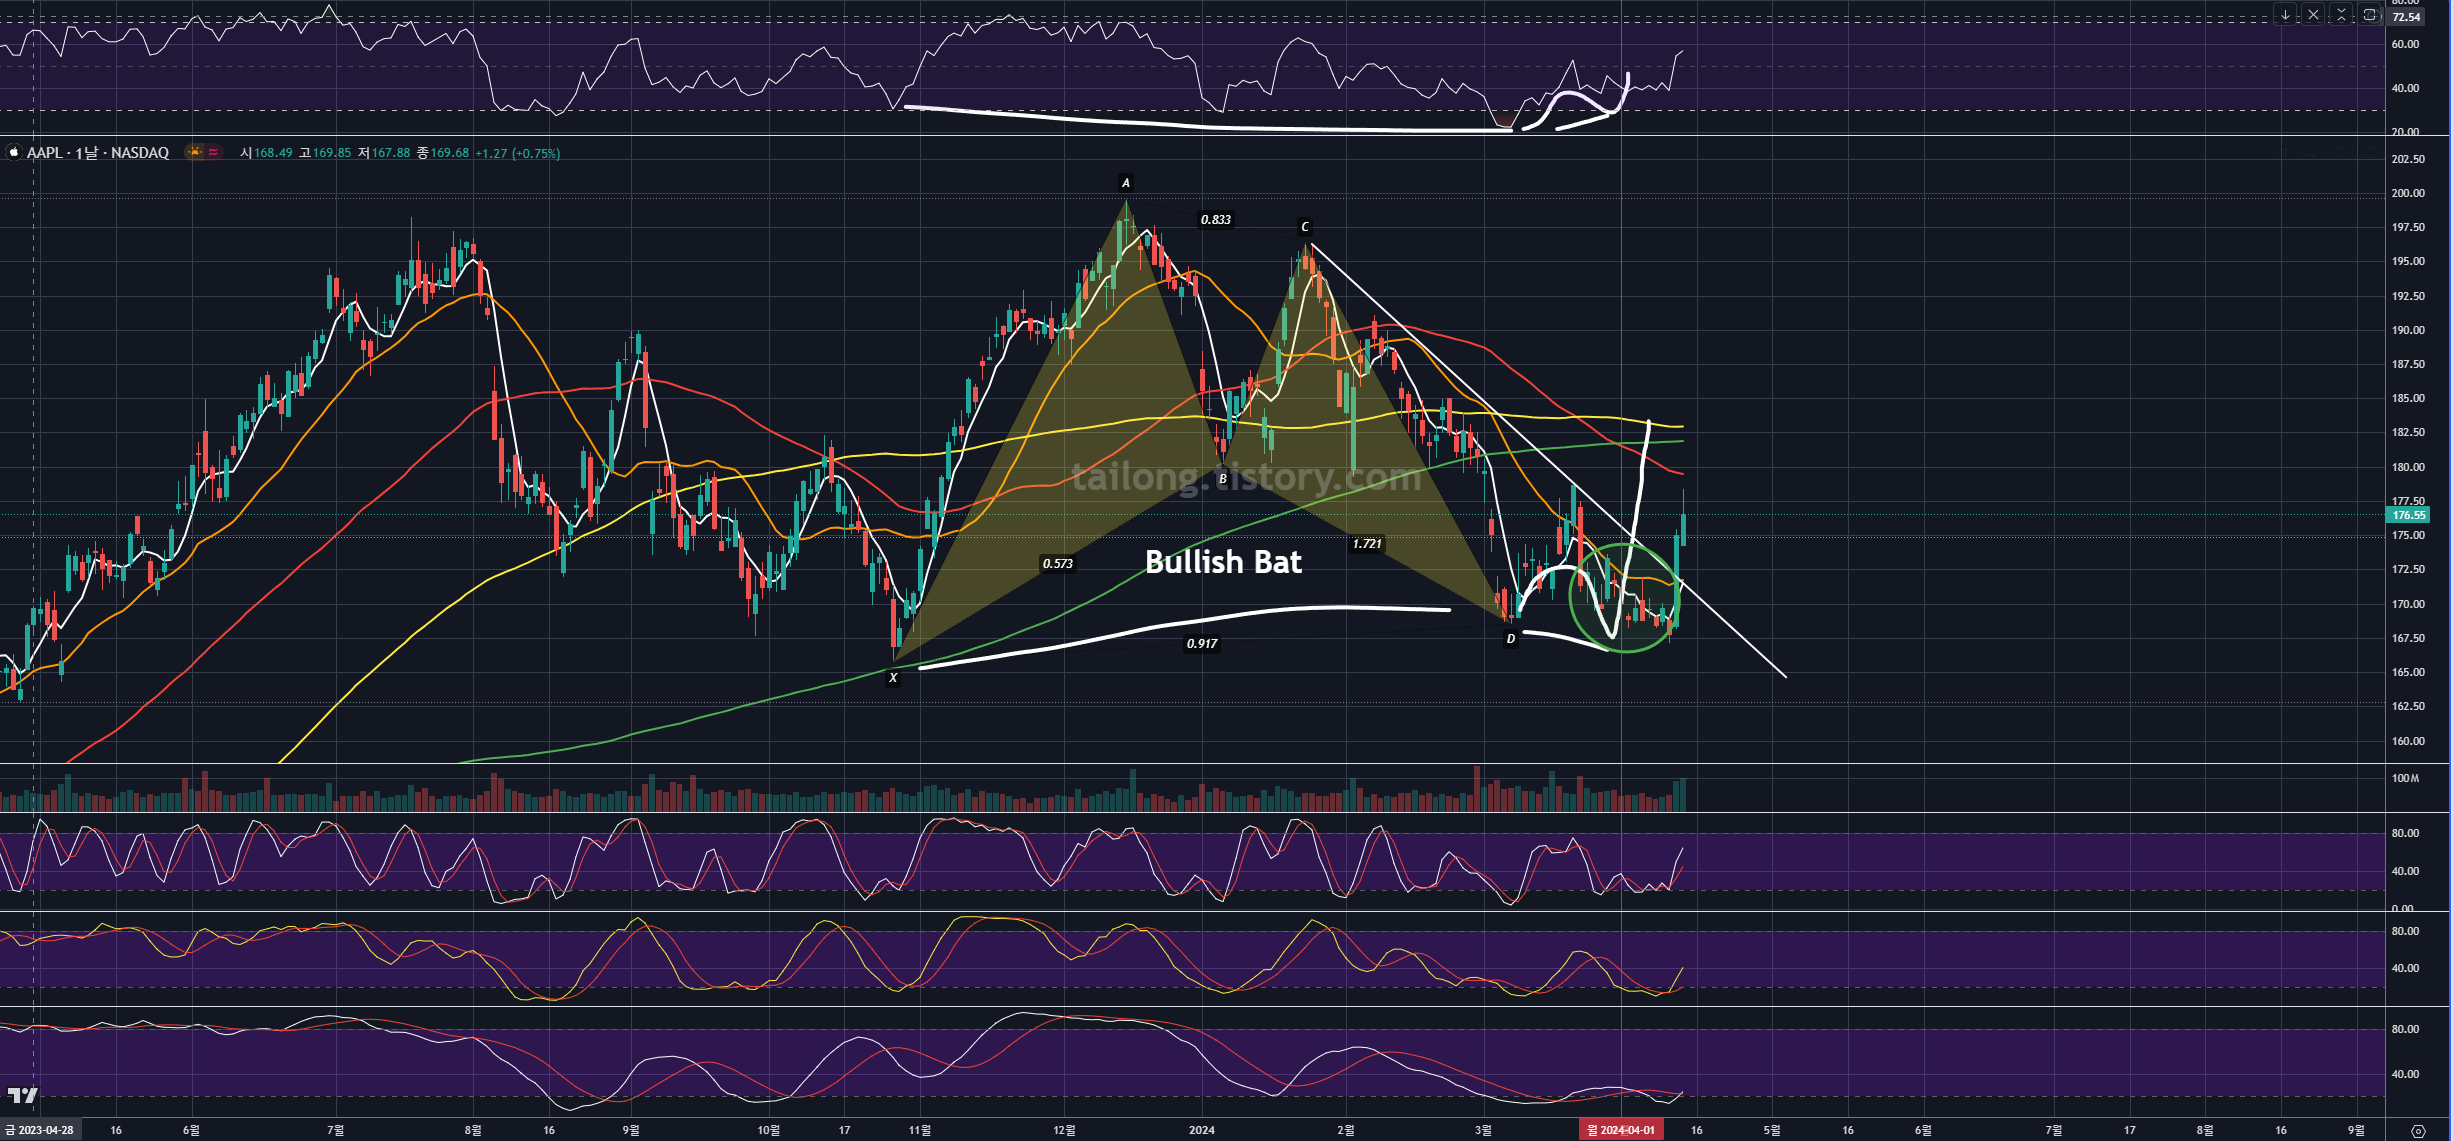Collapse the top RSI indicator pane
The width and height of the screenshot is (2453, 1141).
pyautogui.click(x=2341, y=15)
